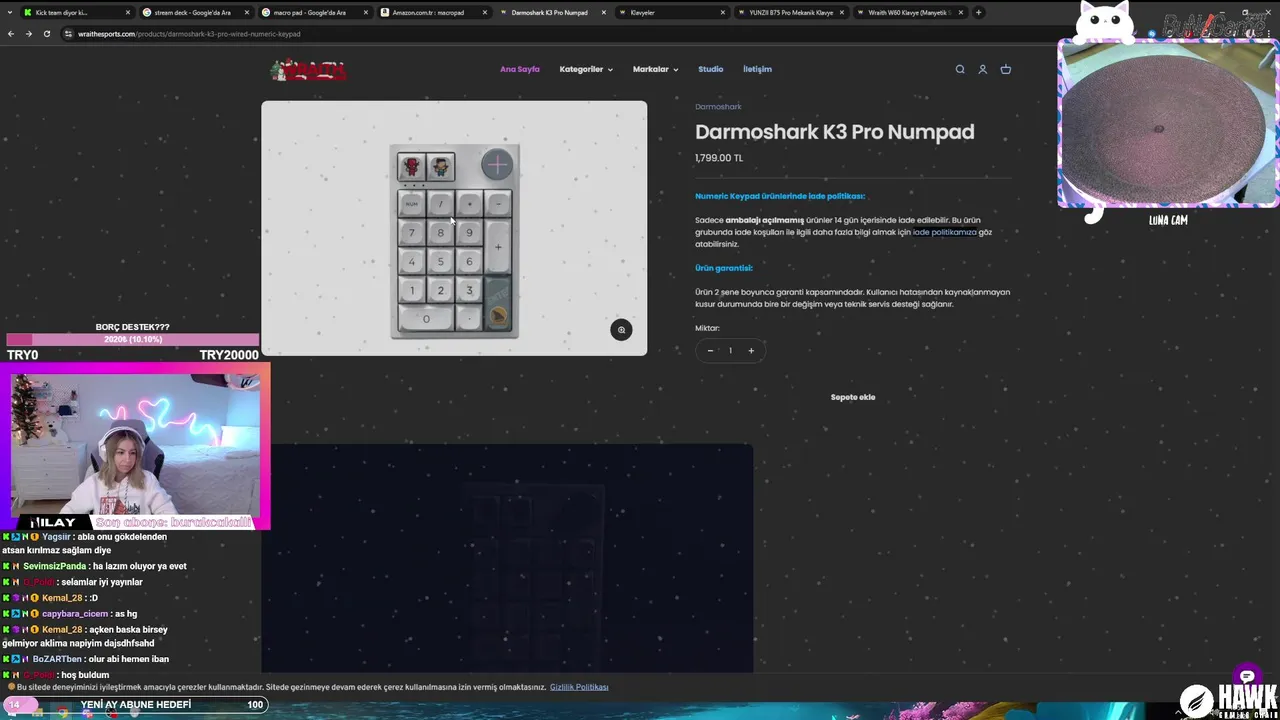Click Sepete ekle button

click(x=853, y=397)
